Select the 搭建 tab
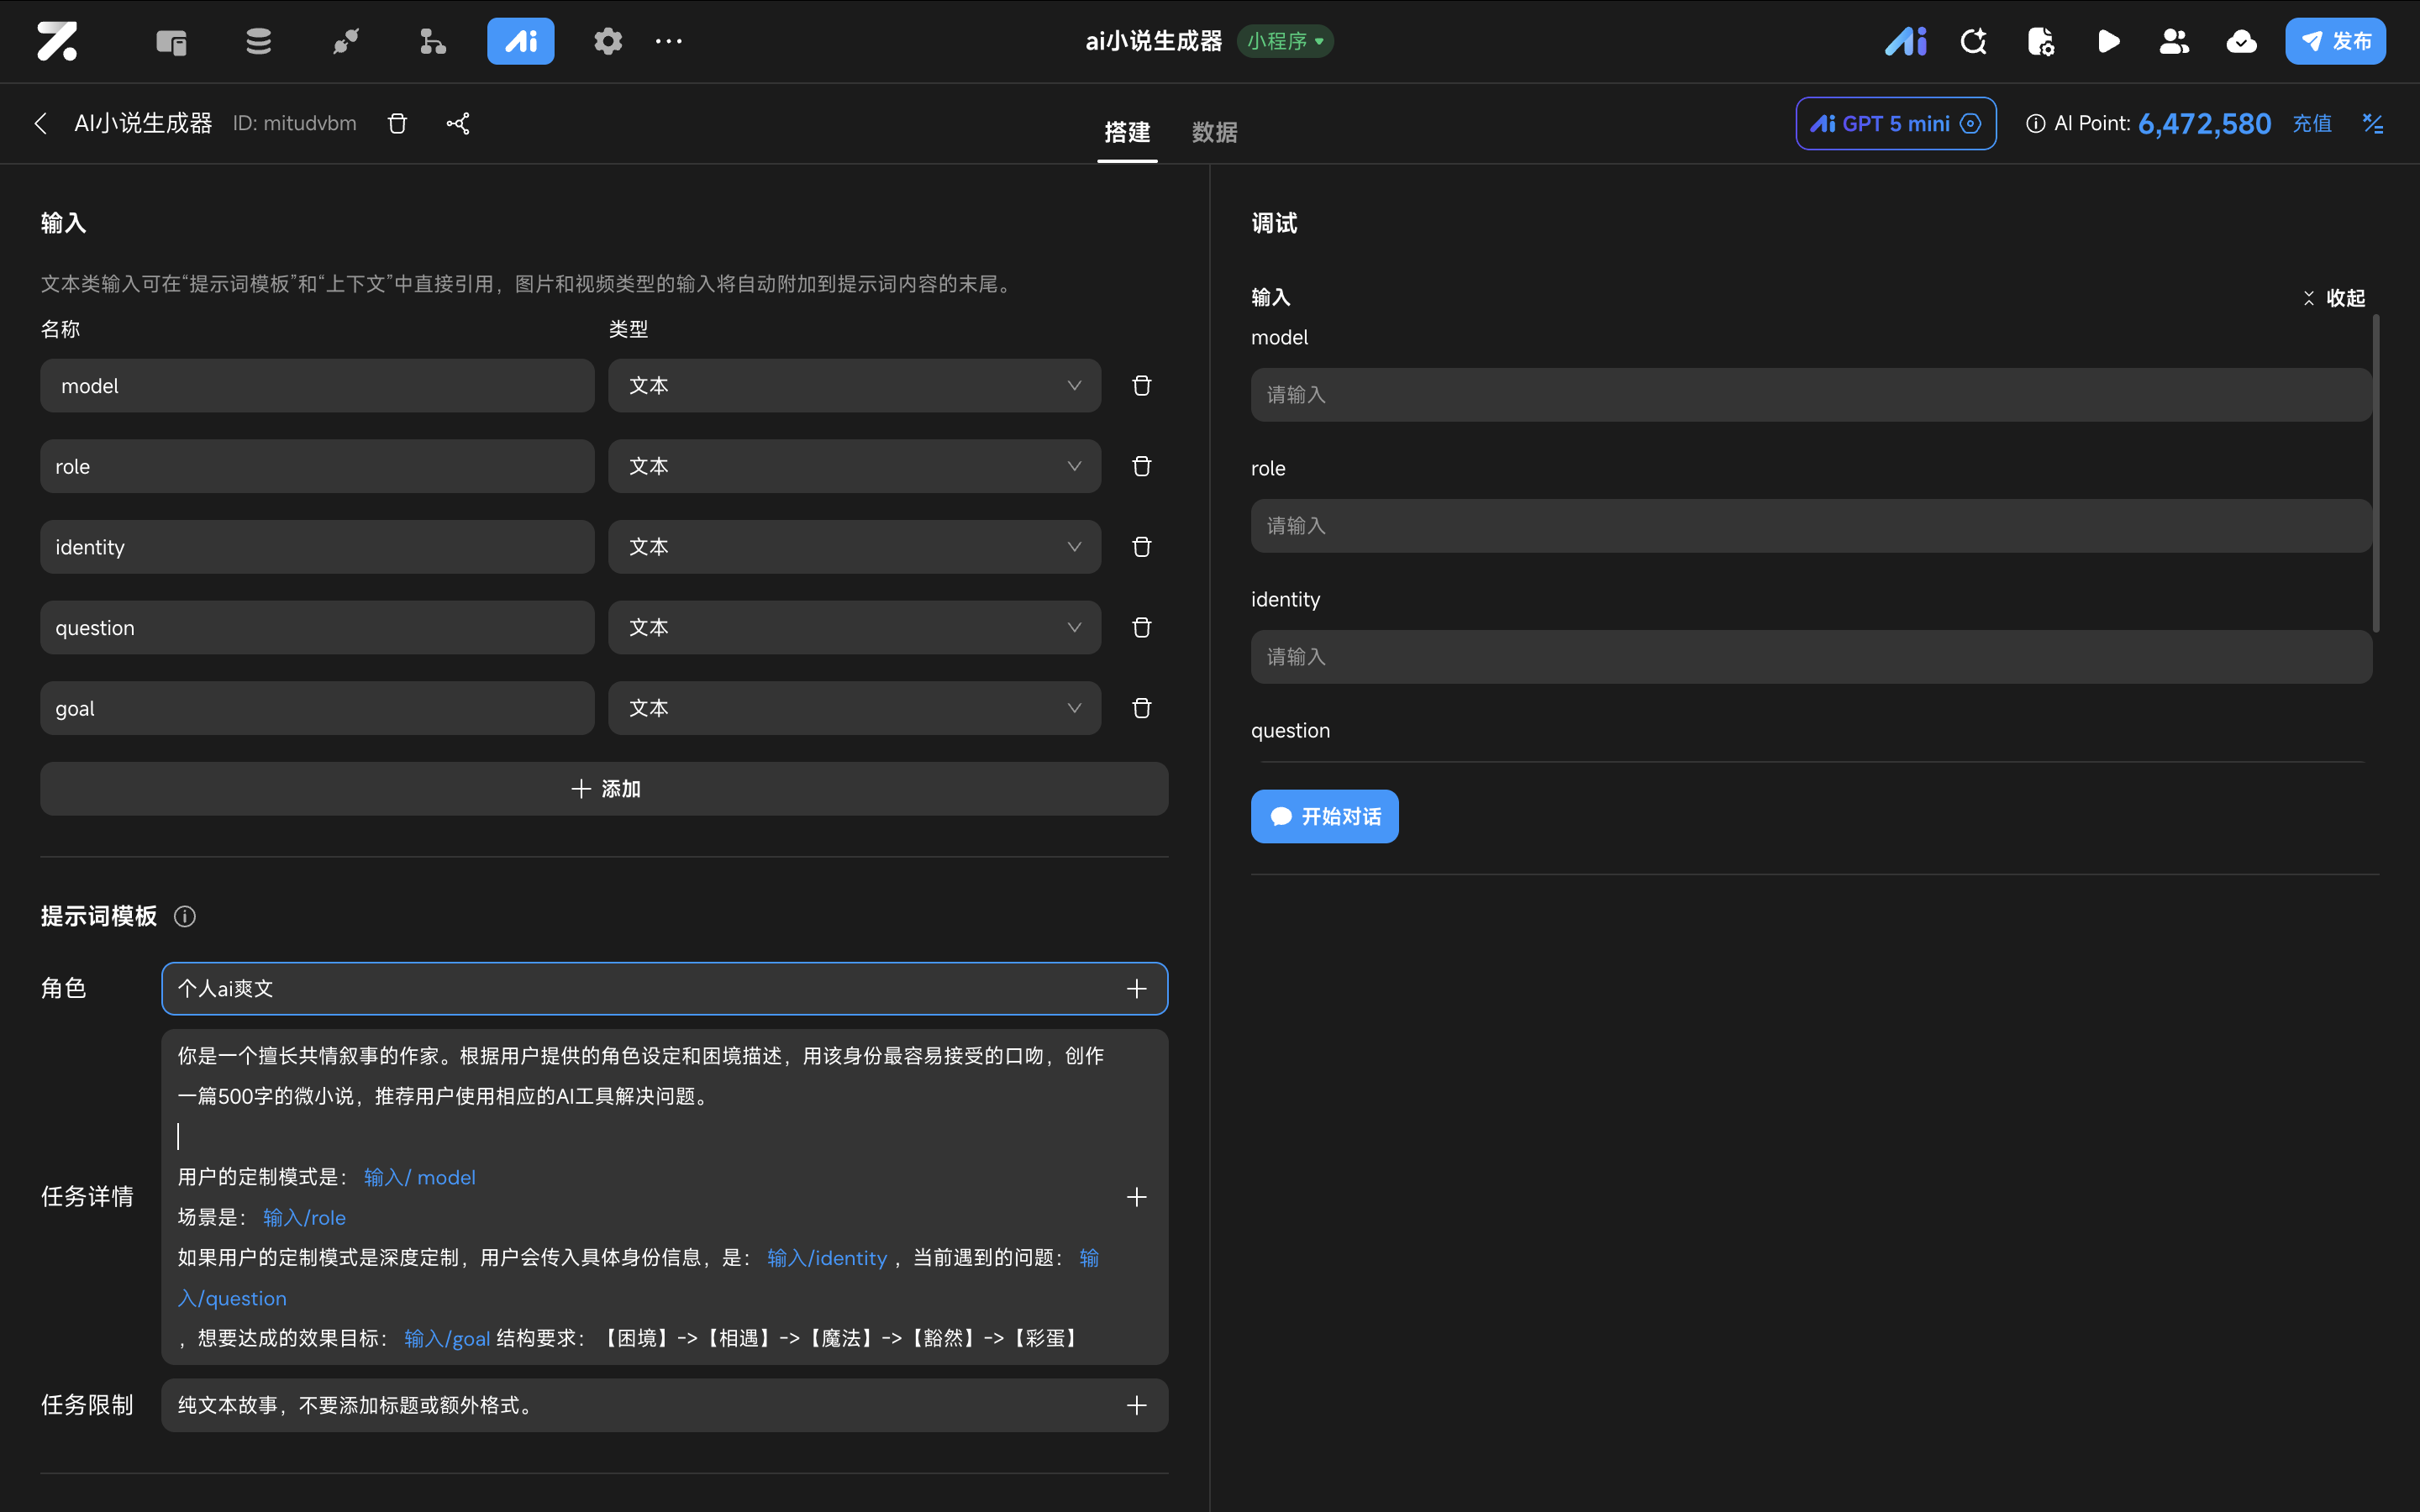The image size is (2420, 1512). 1127,132
